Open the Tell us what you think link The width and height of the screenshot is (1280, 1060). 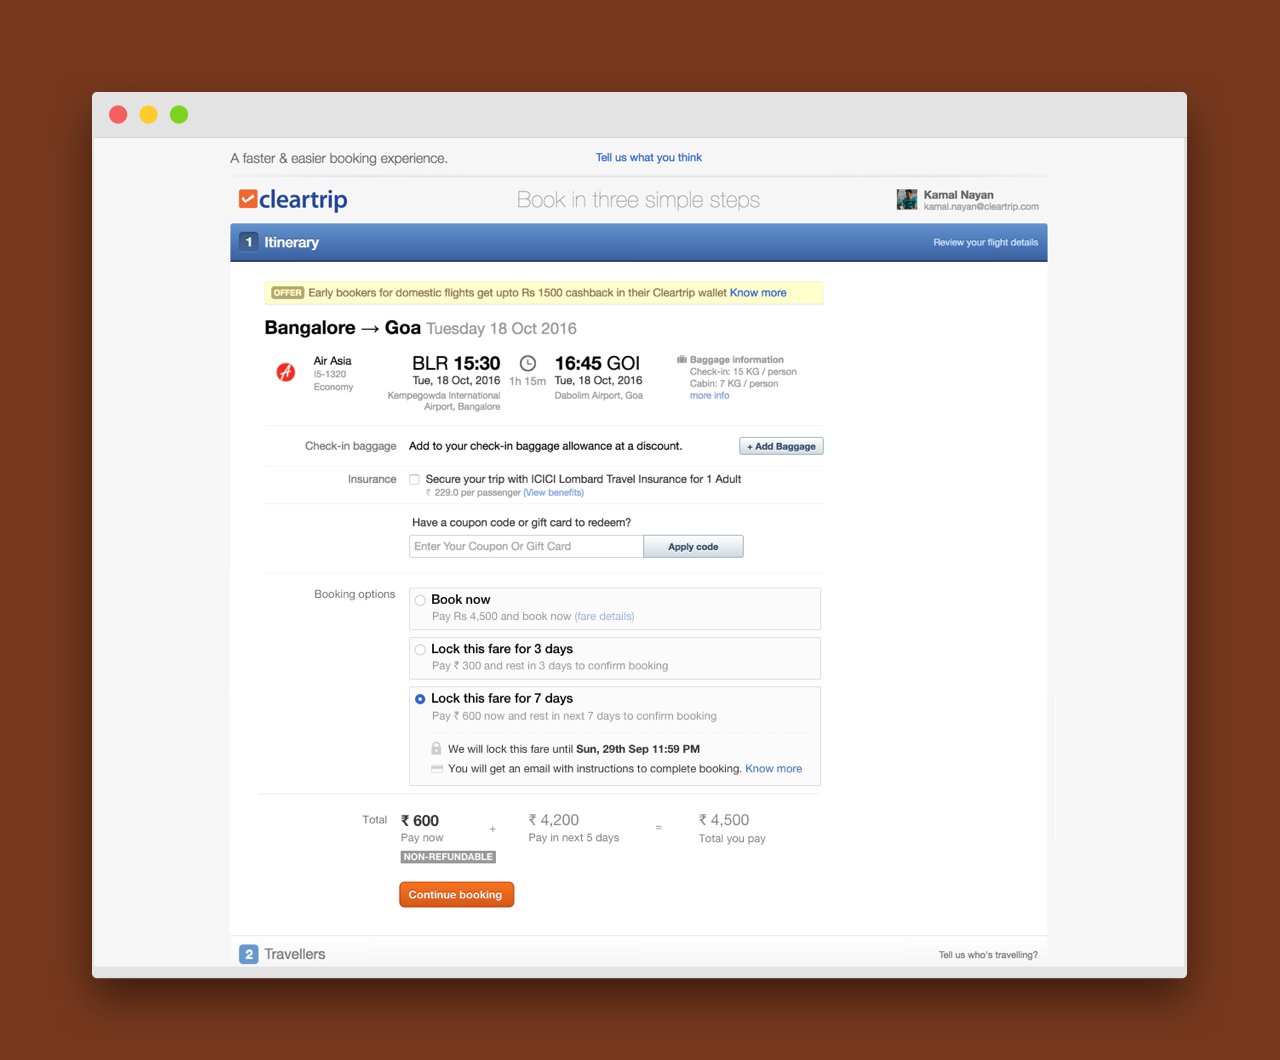click(x=649, y=157)
